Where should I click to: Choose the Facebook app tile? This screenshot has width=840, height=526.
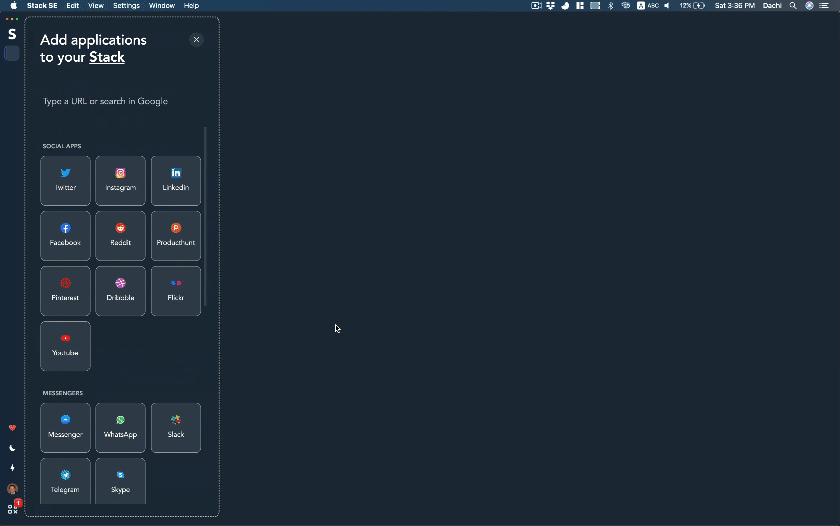tap(65, 236)
